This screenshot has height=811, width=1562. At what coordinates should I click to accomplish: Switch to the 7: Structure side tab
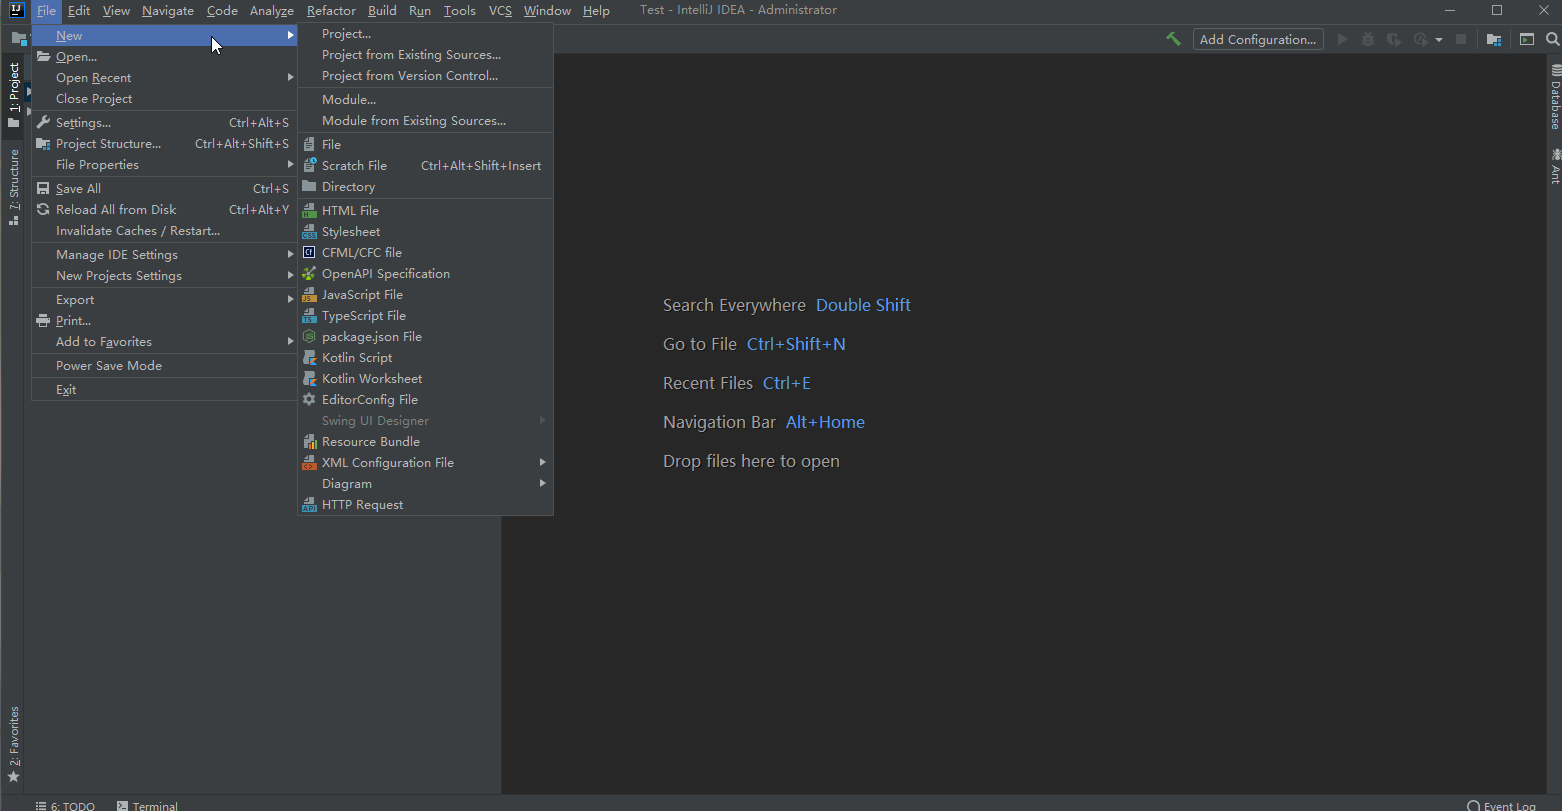pos(13,187)
